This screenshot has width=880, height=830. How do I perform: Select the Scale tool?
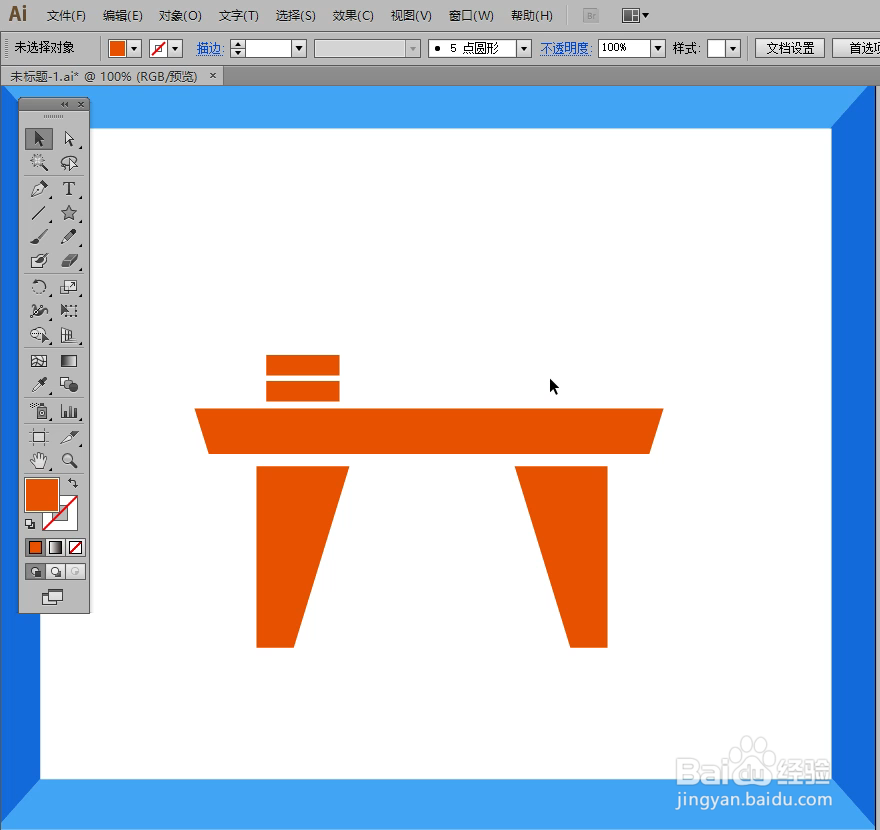[x=69, y=287]
